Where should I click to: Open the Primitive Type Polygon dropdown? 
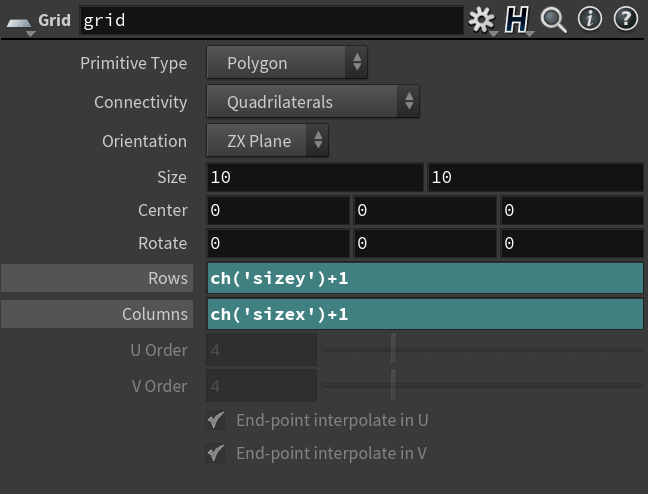287,63
